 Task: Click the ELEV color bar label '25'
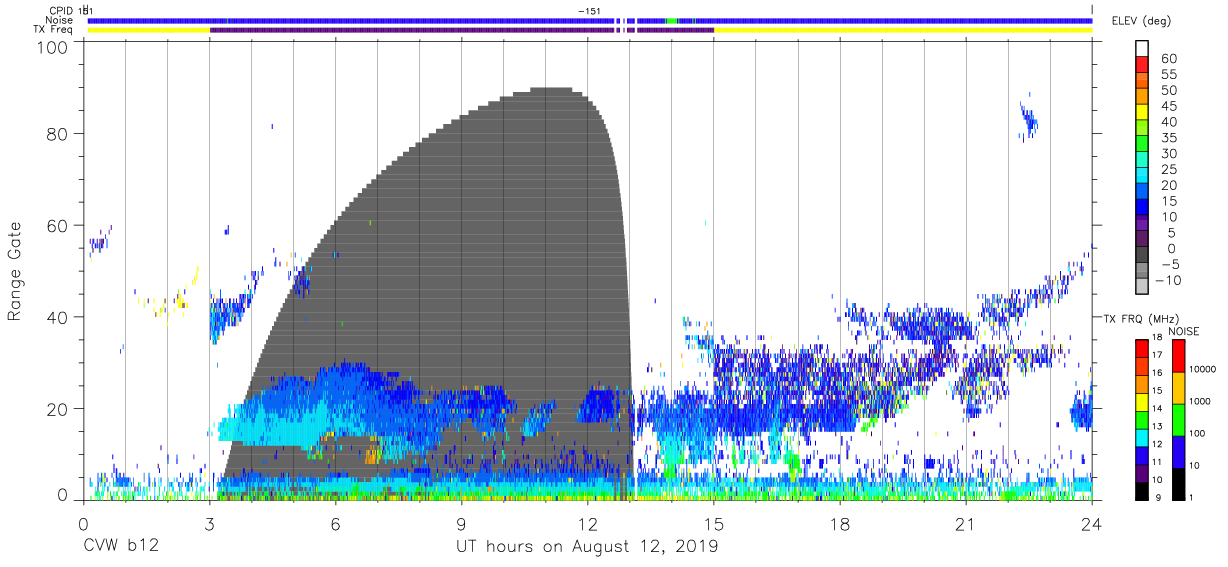click(x=1167, y=169)
